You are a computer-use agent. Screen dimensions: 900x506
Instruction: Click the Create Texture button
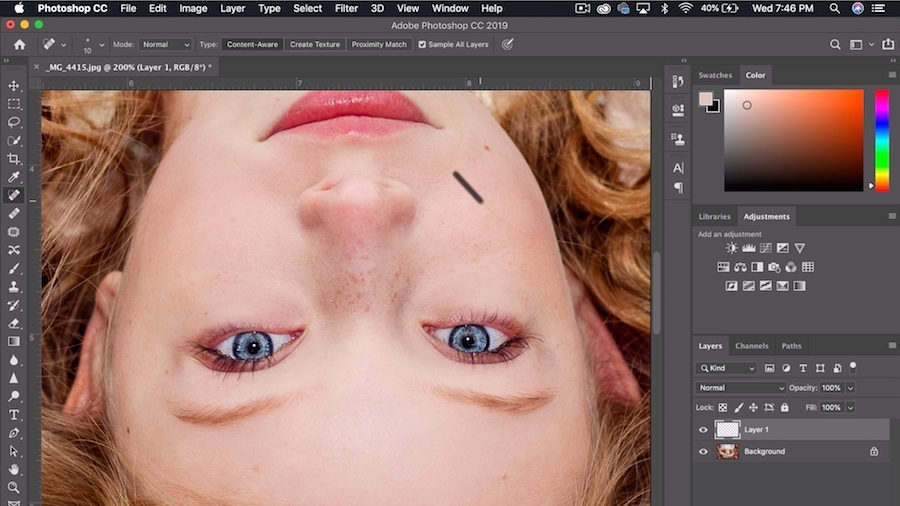[x=314, y=45]
